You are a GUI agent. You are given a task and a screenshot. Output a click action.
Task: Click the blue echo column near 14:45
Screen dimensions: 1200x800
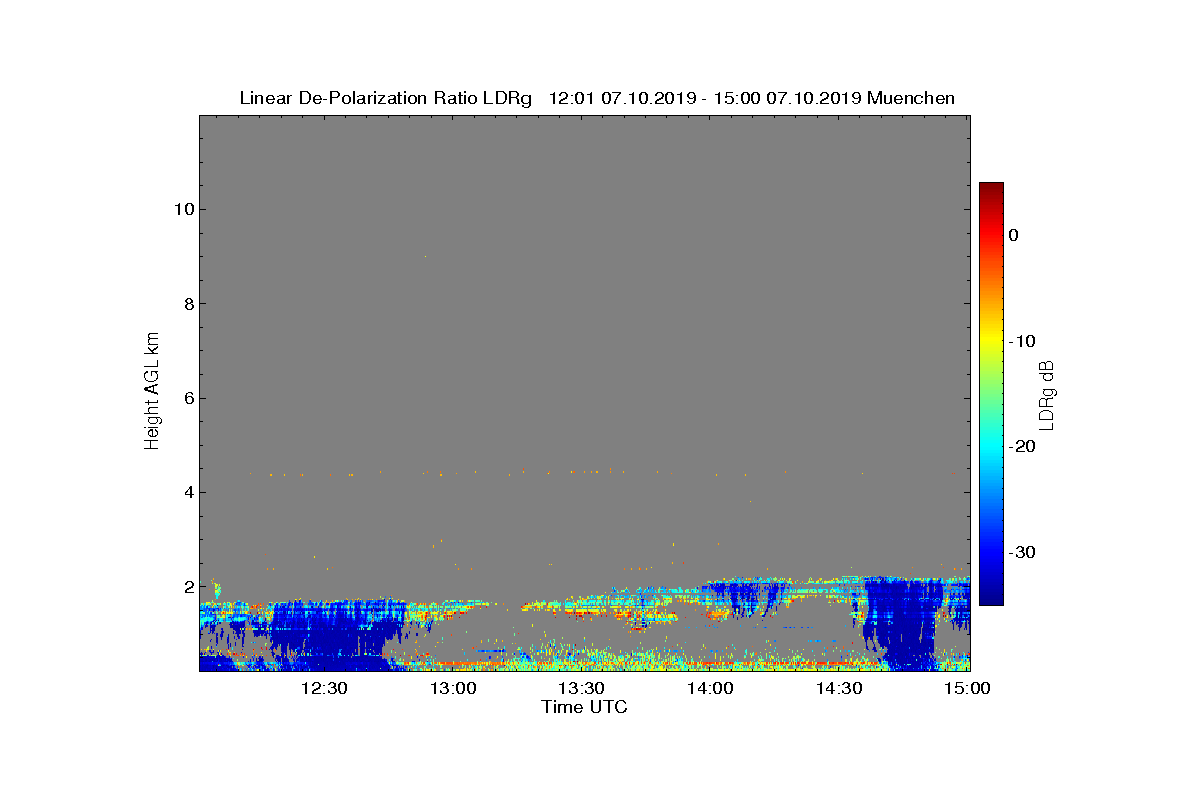(x=903, y=625)
